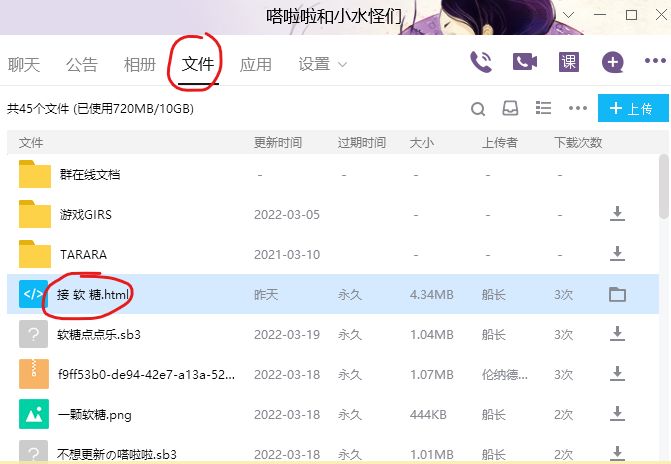Download the f9ff53b0 zip file

617,374
